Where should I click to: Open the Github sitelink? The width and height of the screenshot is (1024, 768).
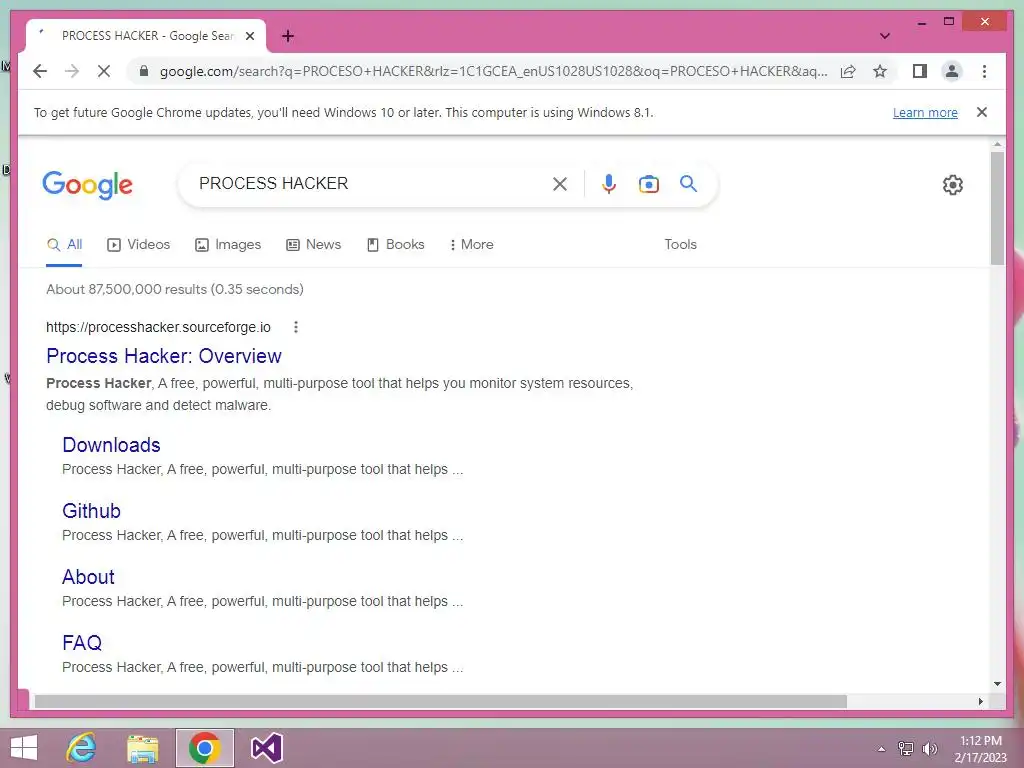click(91, 511)
